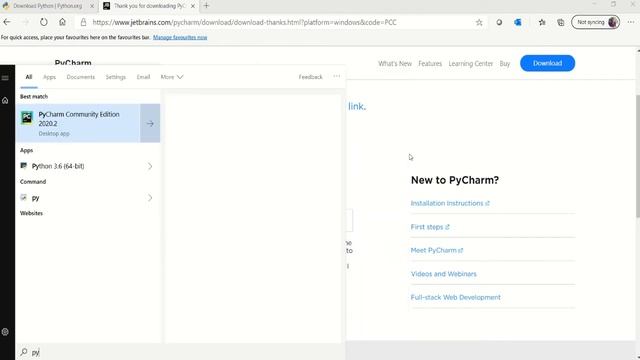The height and width of the screenshot is (360, 640).
Task: Close the Thank you for downloading tab
Action: tap(193, 6)
